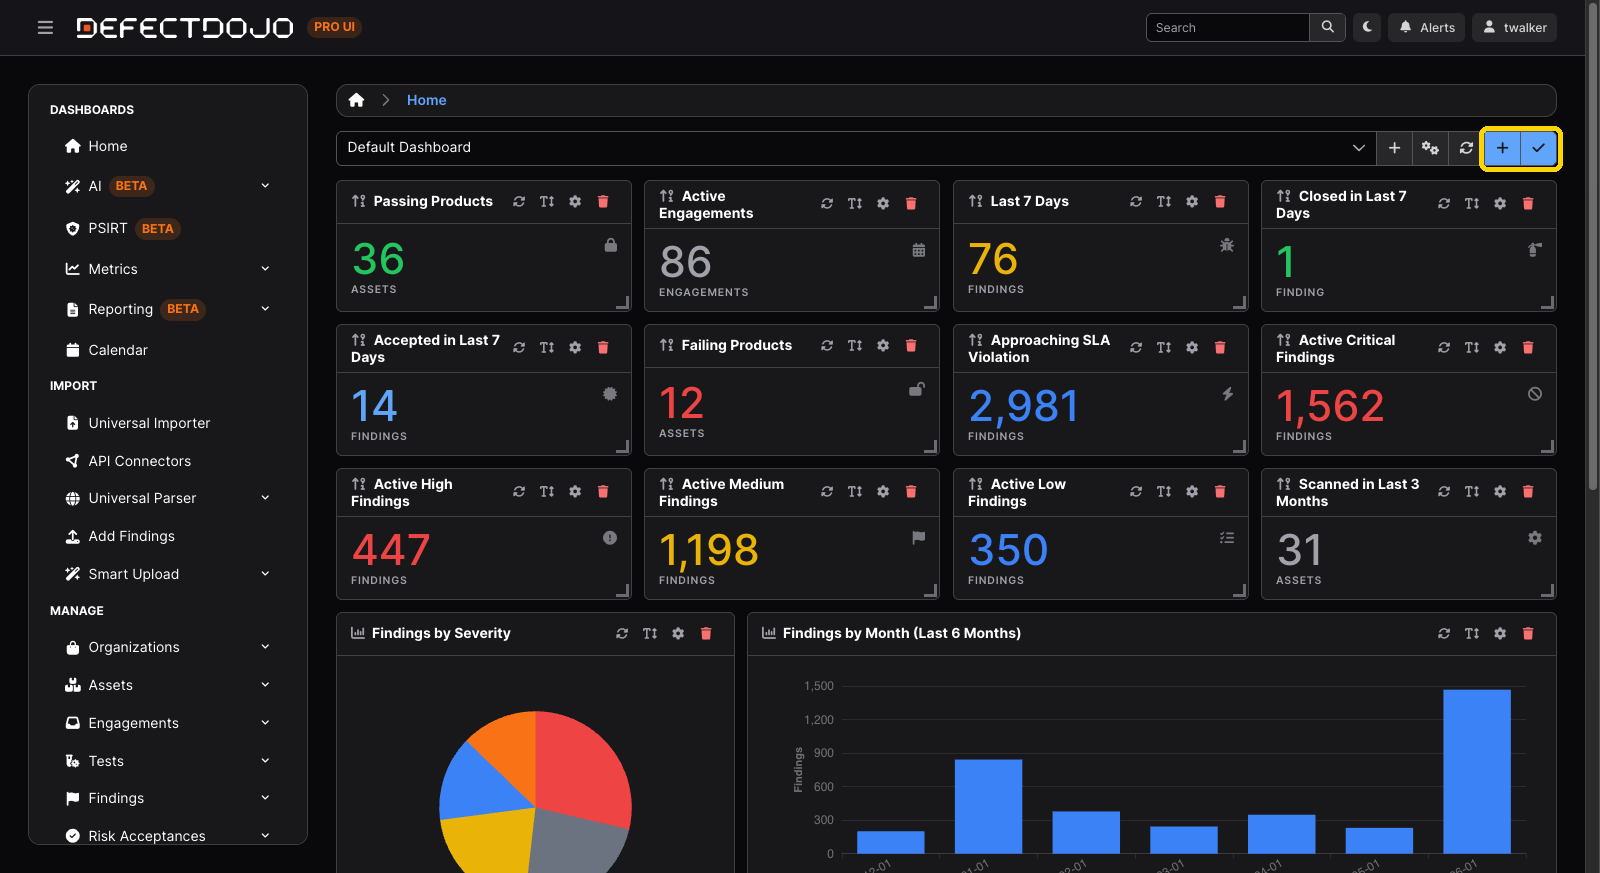Delete the Failing Products tile
The width and height of the screenshot is (1600, 873).
point(911,346)
